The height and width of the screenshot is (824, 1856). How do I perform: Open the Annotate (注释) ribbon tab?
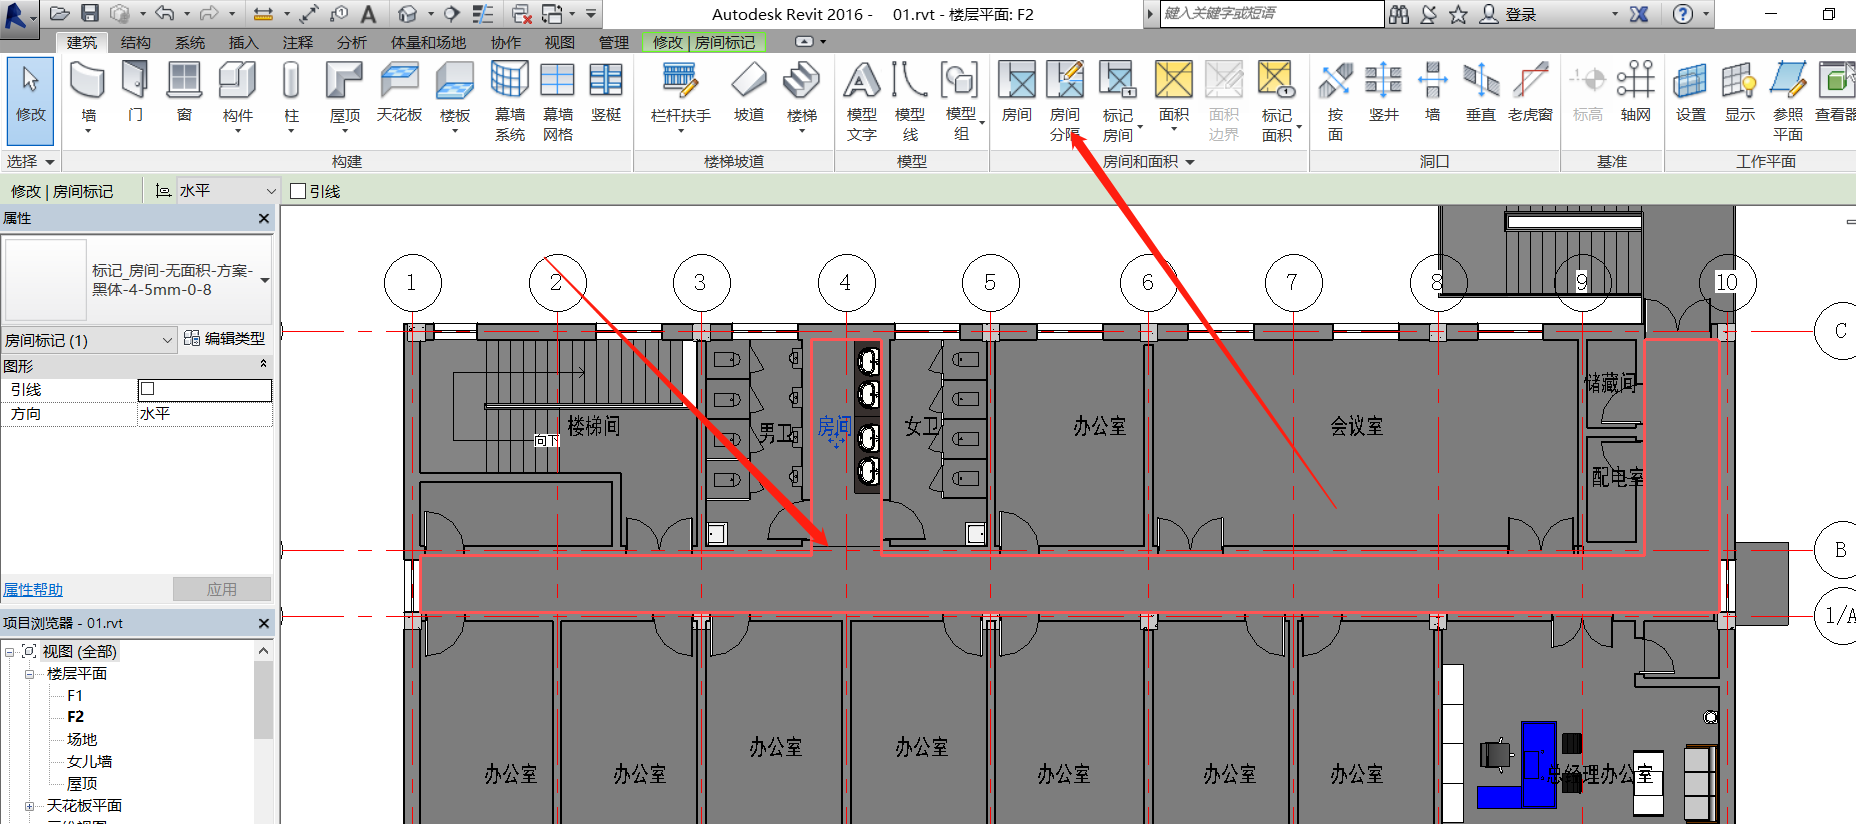coord(297,42)
